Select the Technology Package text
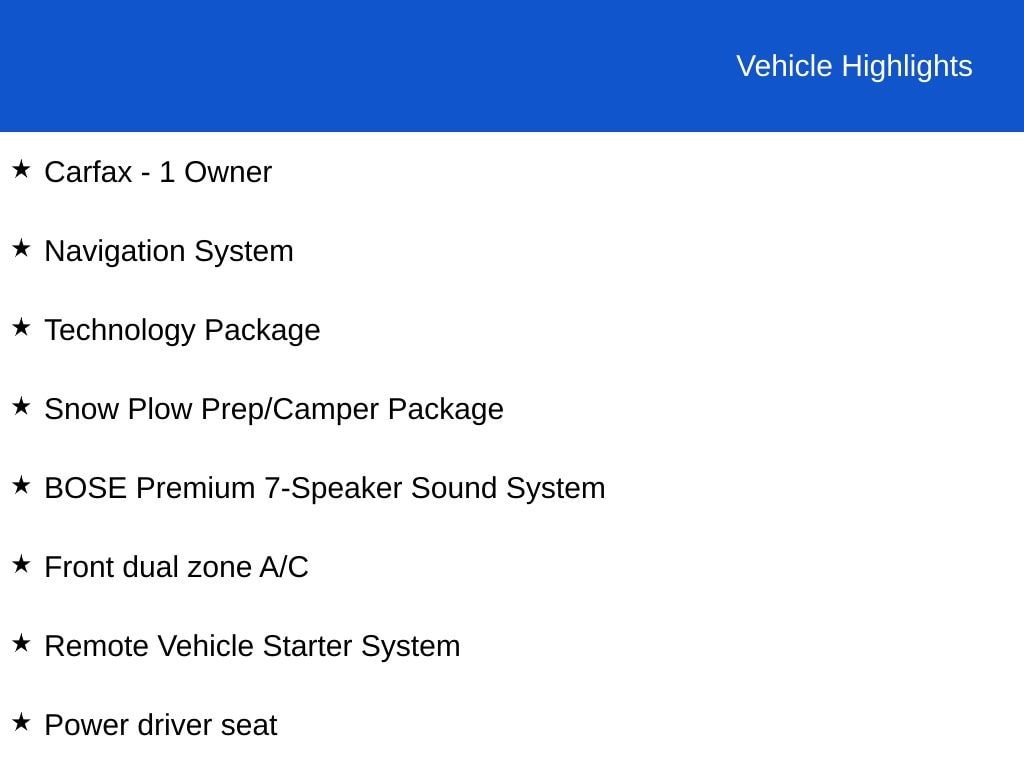 pos(182,330)
